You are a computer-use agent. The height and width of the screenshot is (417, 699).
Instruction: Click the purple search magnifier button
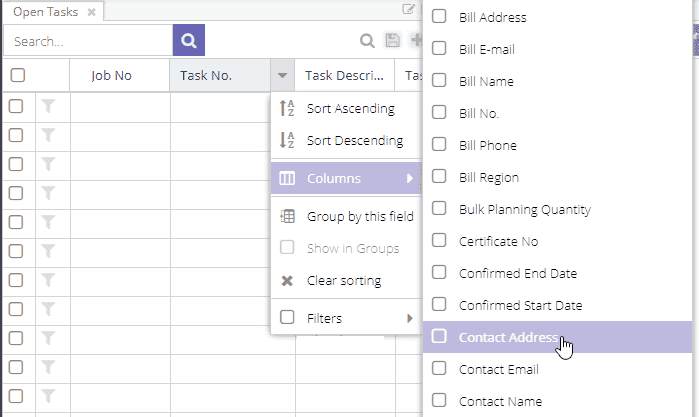point(189,40)
